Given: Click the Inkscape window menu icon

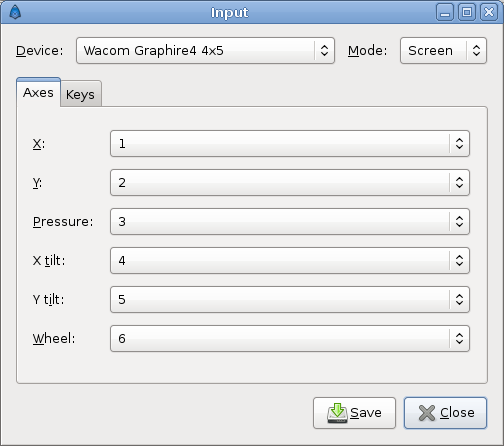Looking at the screenshot, I should coord(15,12).
